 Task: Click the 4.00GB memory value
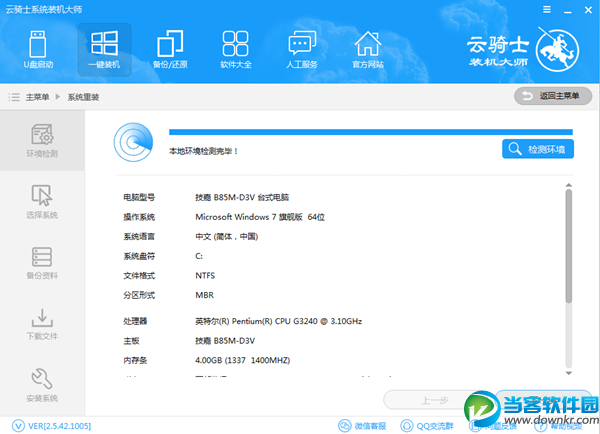[x=243, y=360]
